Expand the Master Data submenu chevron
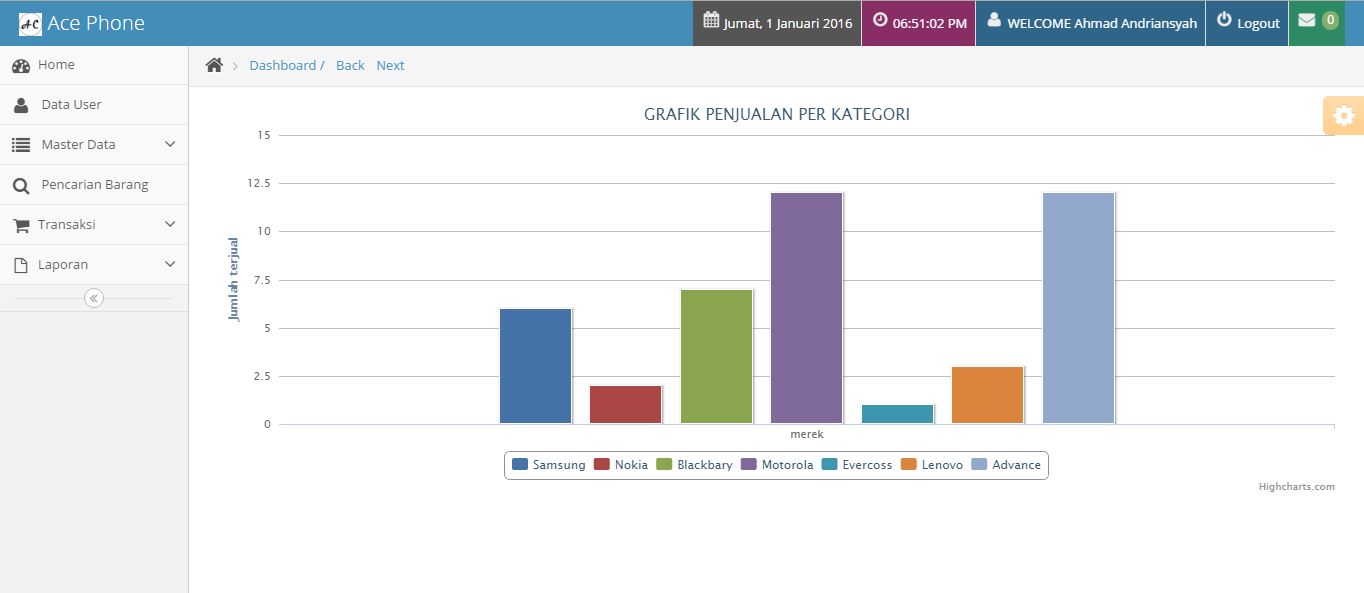 coord(170,144)
